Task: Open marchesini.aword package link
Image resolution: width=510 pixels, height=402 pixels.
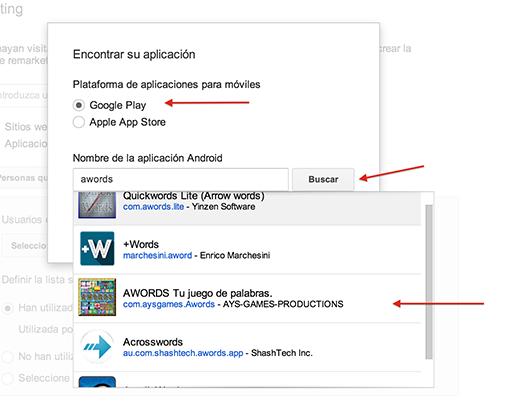Action: [x=157, y=255]
